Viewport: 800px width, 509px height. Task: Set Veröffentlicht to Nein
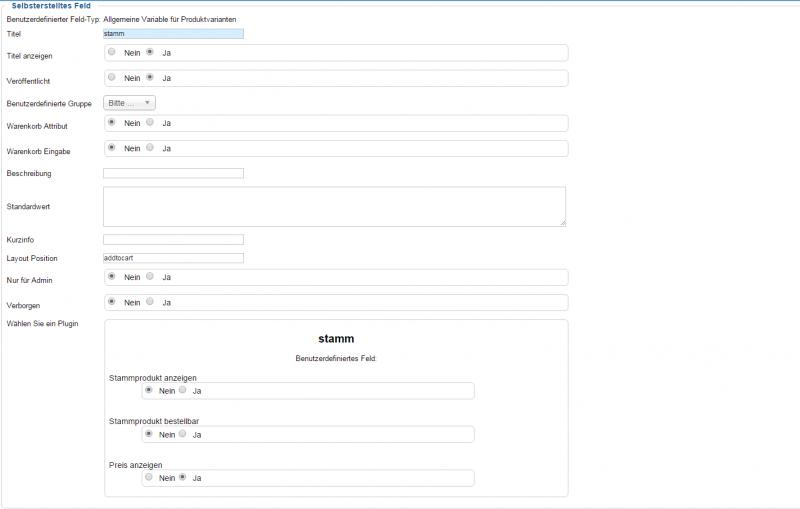pyautogui.click(x=111, y=77)
